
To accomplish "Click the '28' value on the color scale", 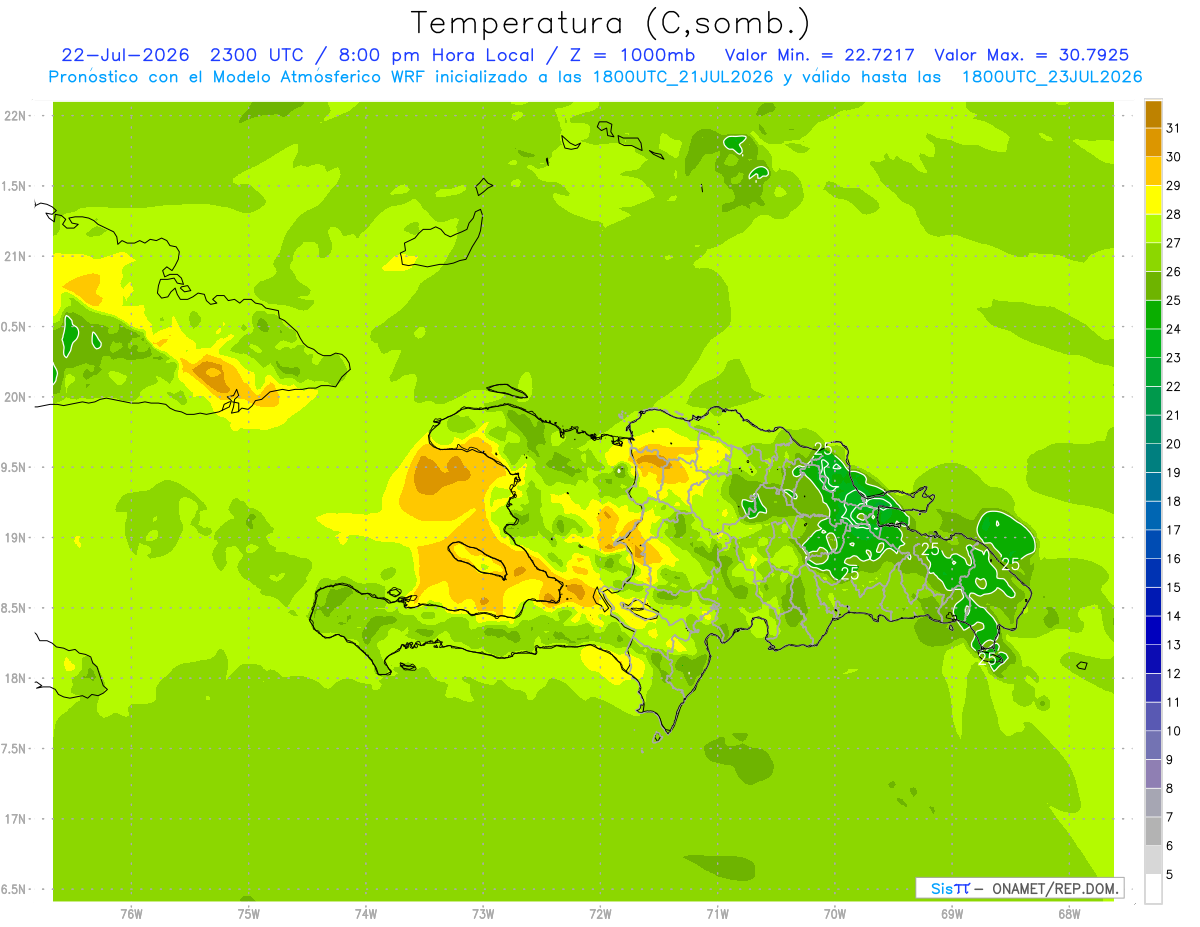I will pos(1174,214).
